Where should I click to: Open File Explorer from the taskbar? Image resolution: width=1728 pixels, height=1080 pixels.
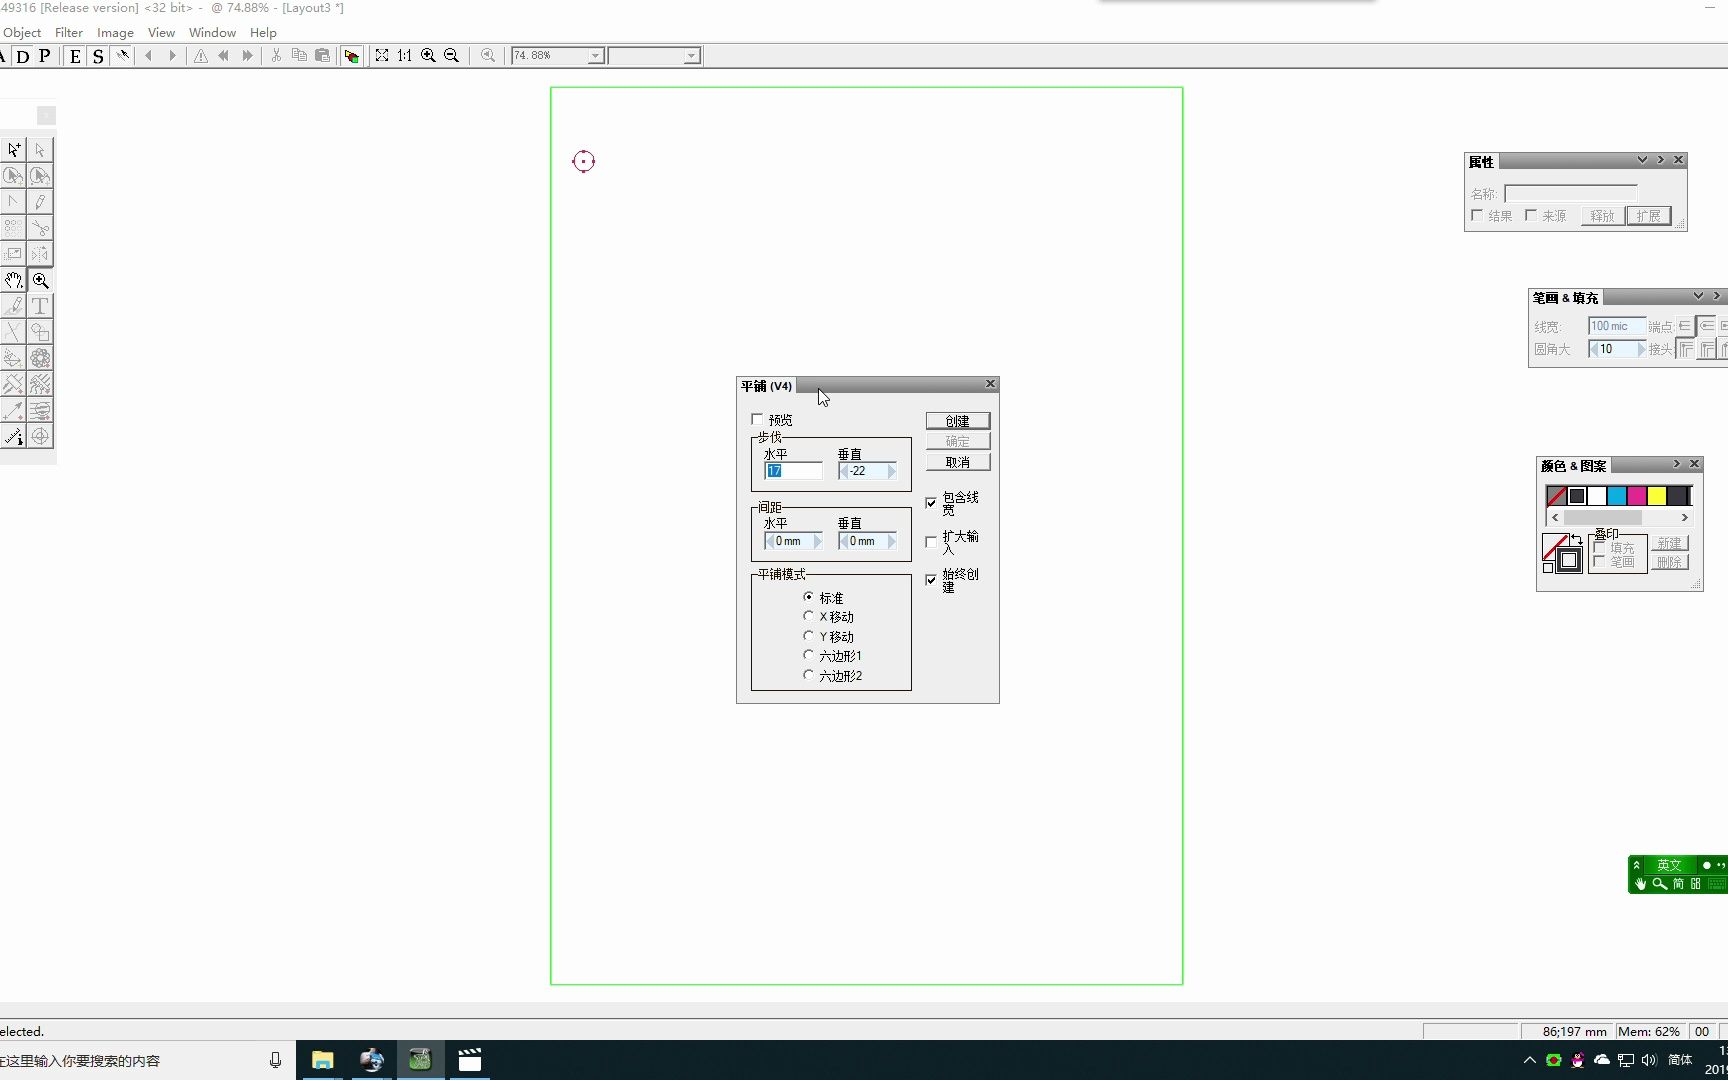[322, 1060]
